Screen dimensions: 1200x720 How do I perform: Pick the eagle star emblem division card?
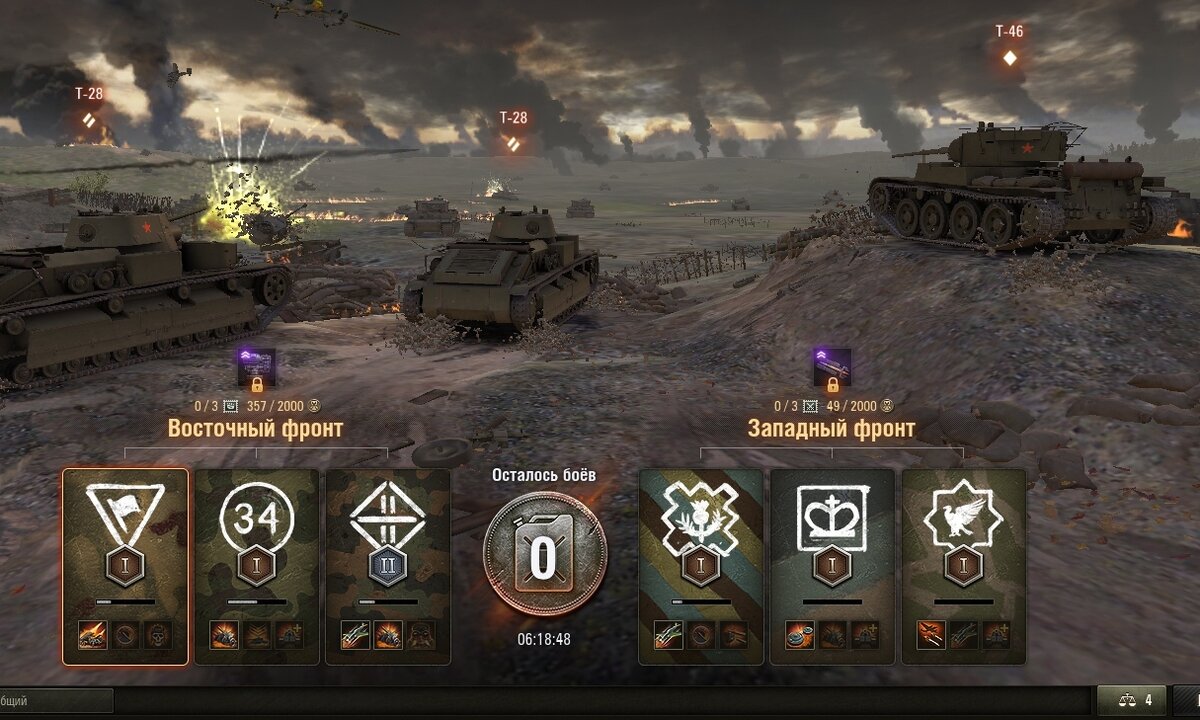(964, 567)
